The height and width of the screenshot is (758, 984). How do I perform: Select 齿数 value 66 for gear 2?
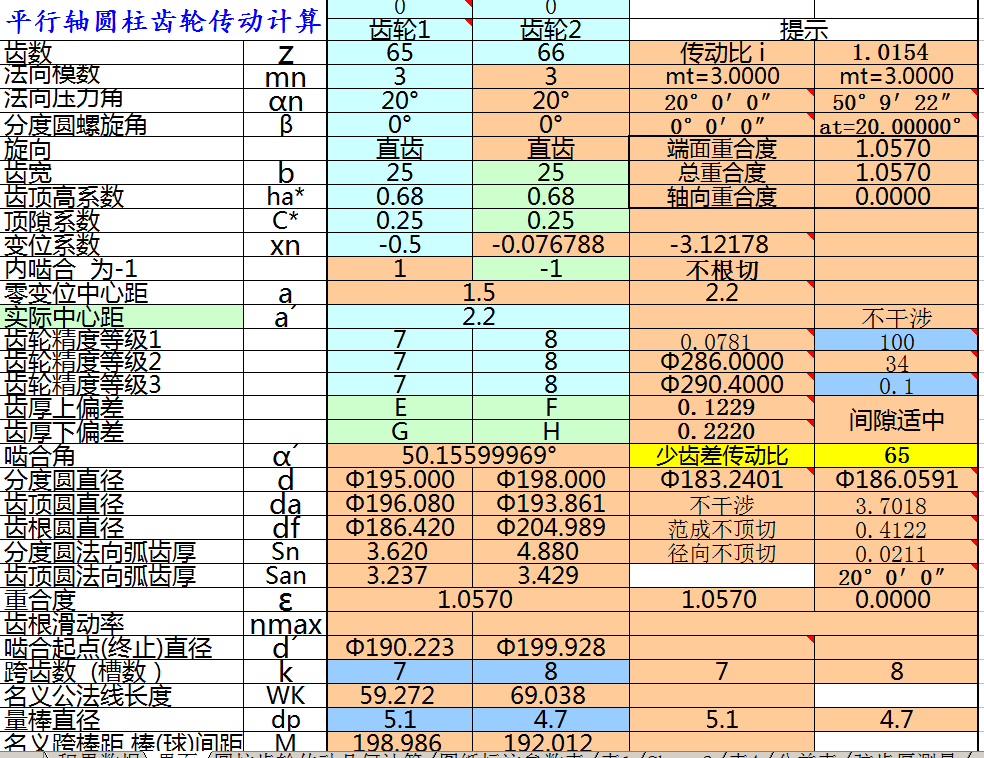point(550,53)
